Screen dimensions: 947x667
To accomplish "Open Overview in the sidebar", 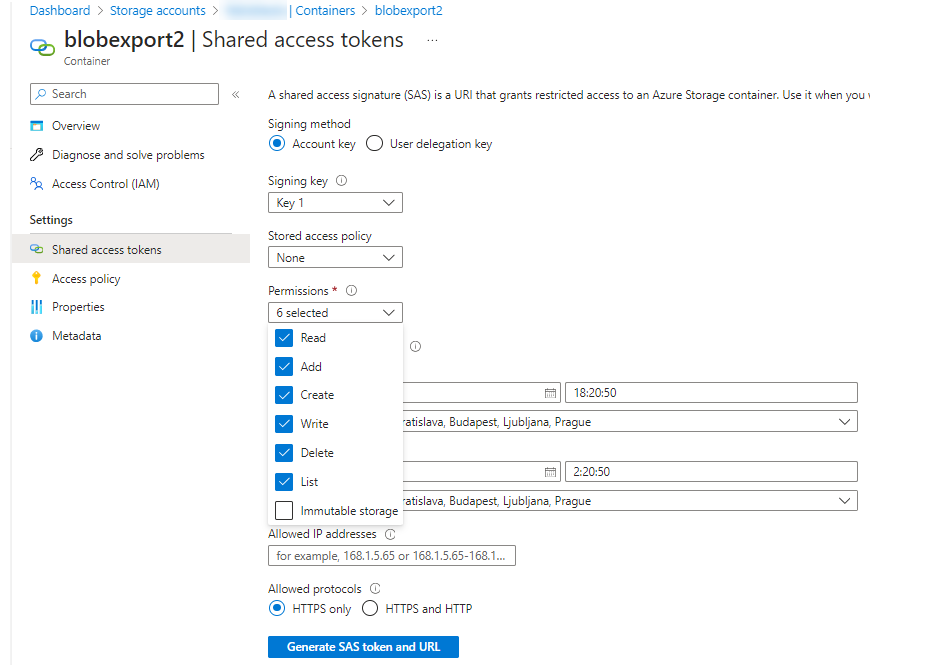I will point(76,126).
